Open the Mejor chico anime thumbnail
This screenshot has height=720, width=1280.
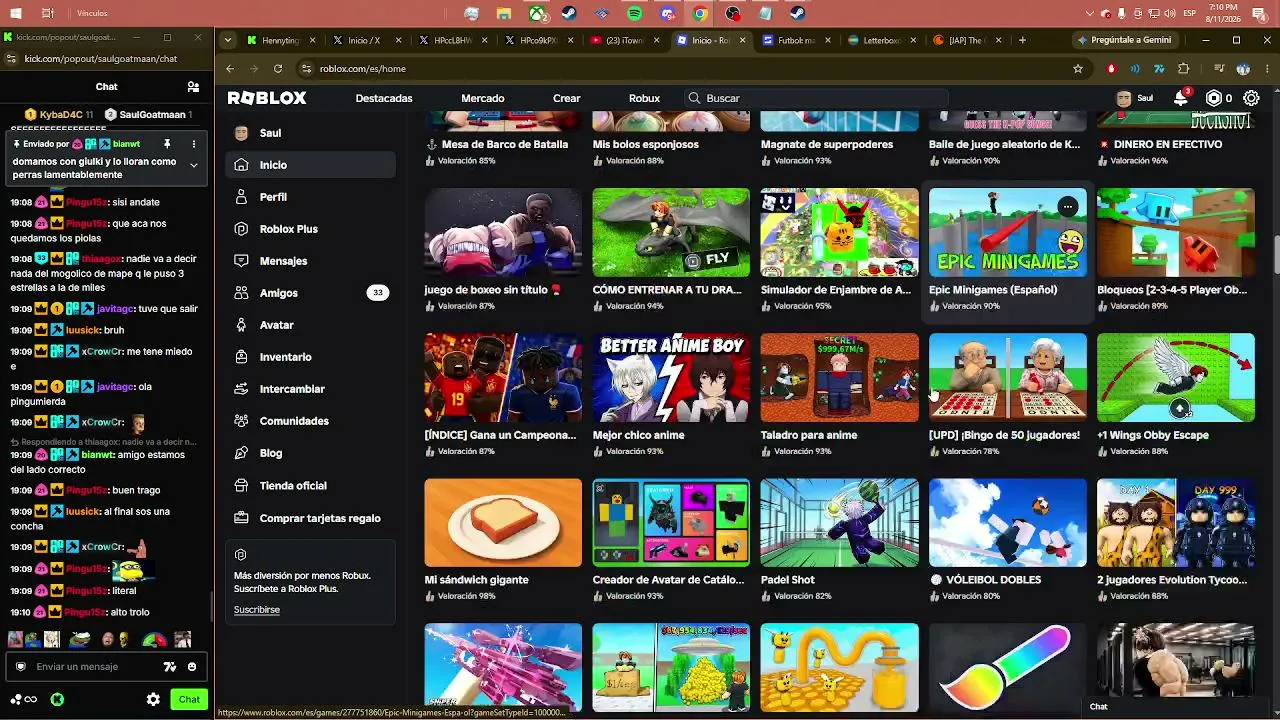(x=671, y=377)
